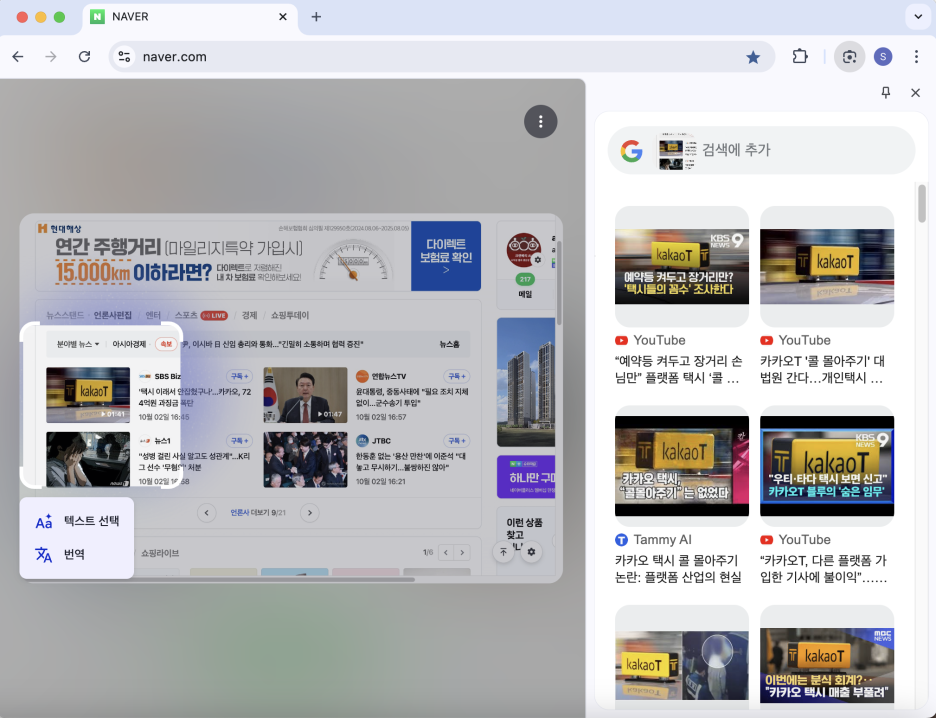Open the 콜몰아주기는 없었다 thumbnail

(682, 466)
